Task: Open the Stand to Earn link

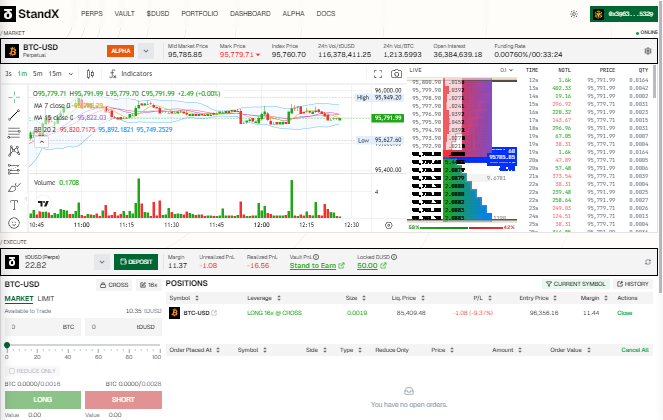Action: click(x=317, y=266)
